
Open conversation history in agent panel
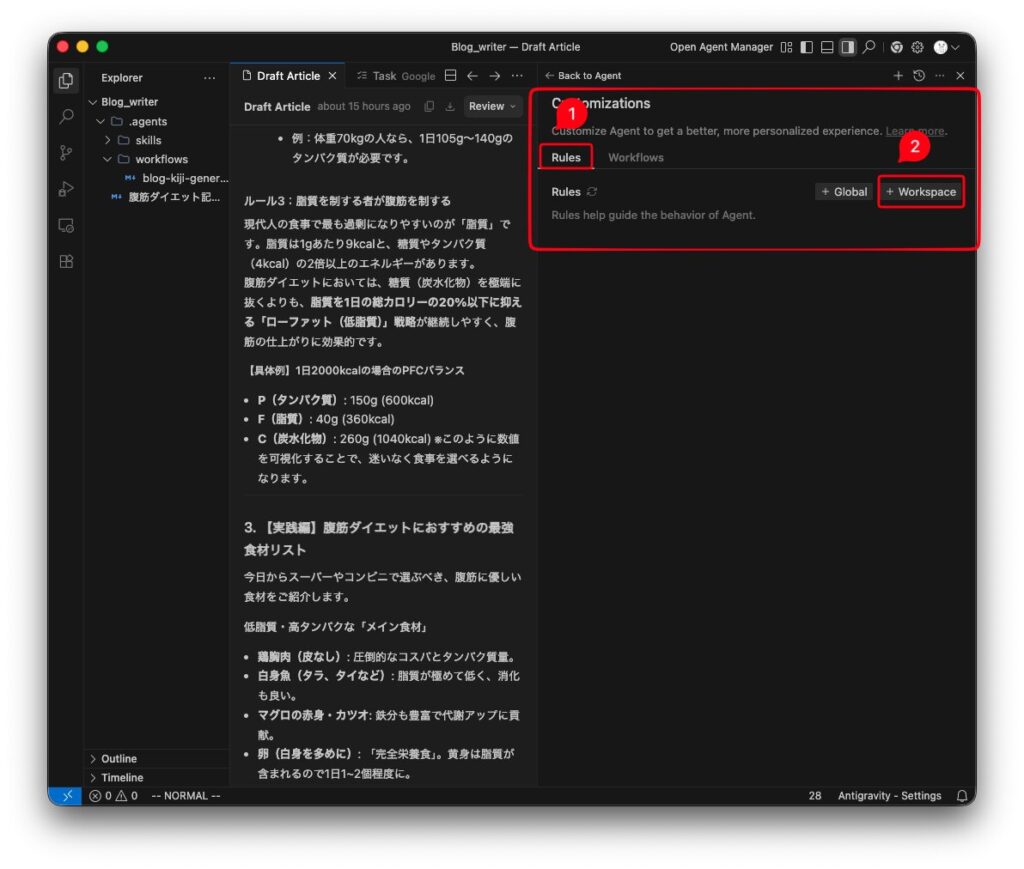point(919,76)
